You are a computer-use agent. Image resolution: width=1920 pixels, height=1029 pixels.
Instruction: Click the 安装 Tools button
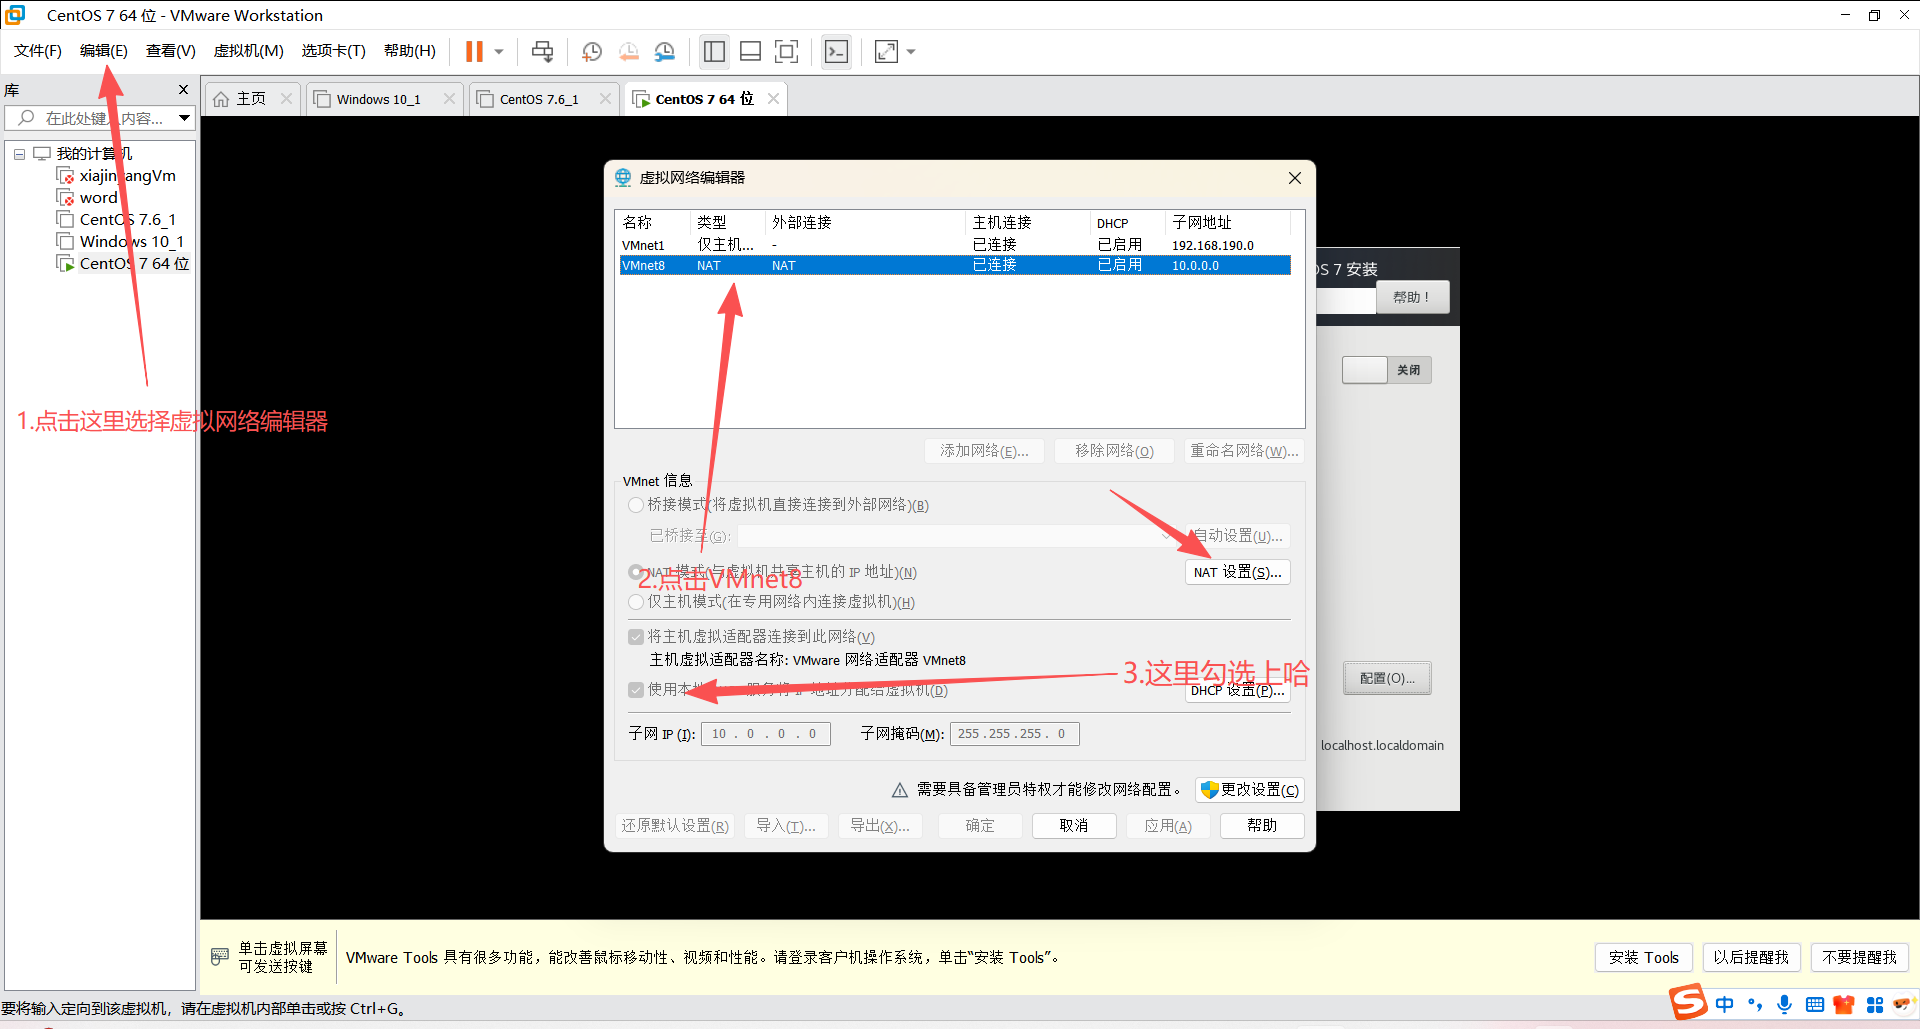tap(1643, 958)
